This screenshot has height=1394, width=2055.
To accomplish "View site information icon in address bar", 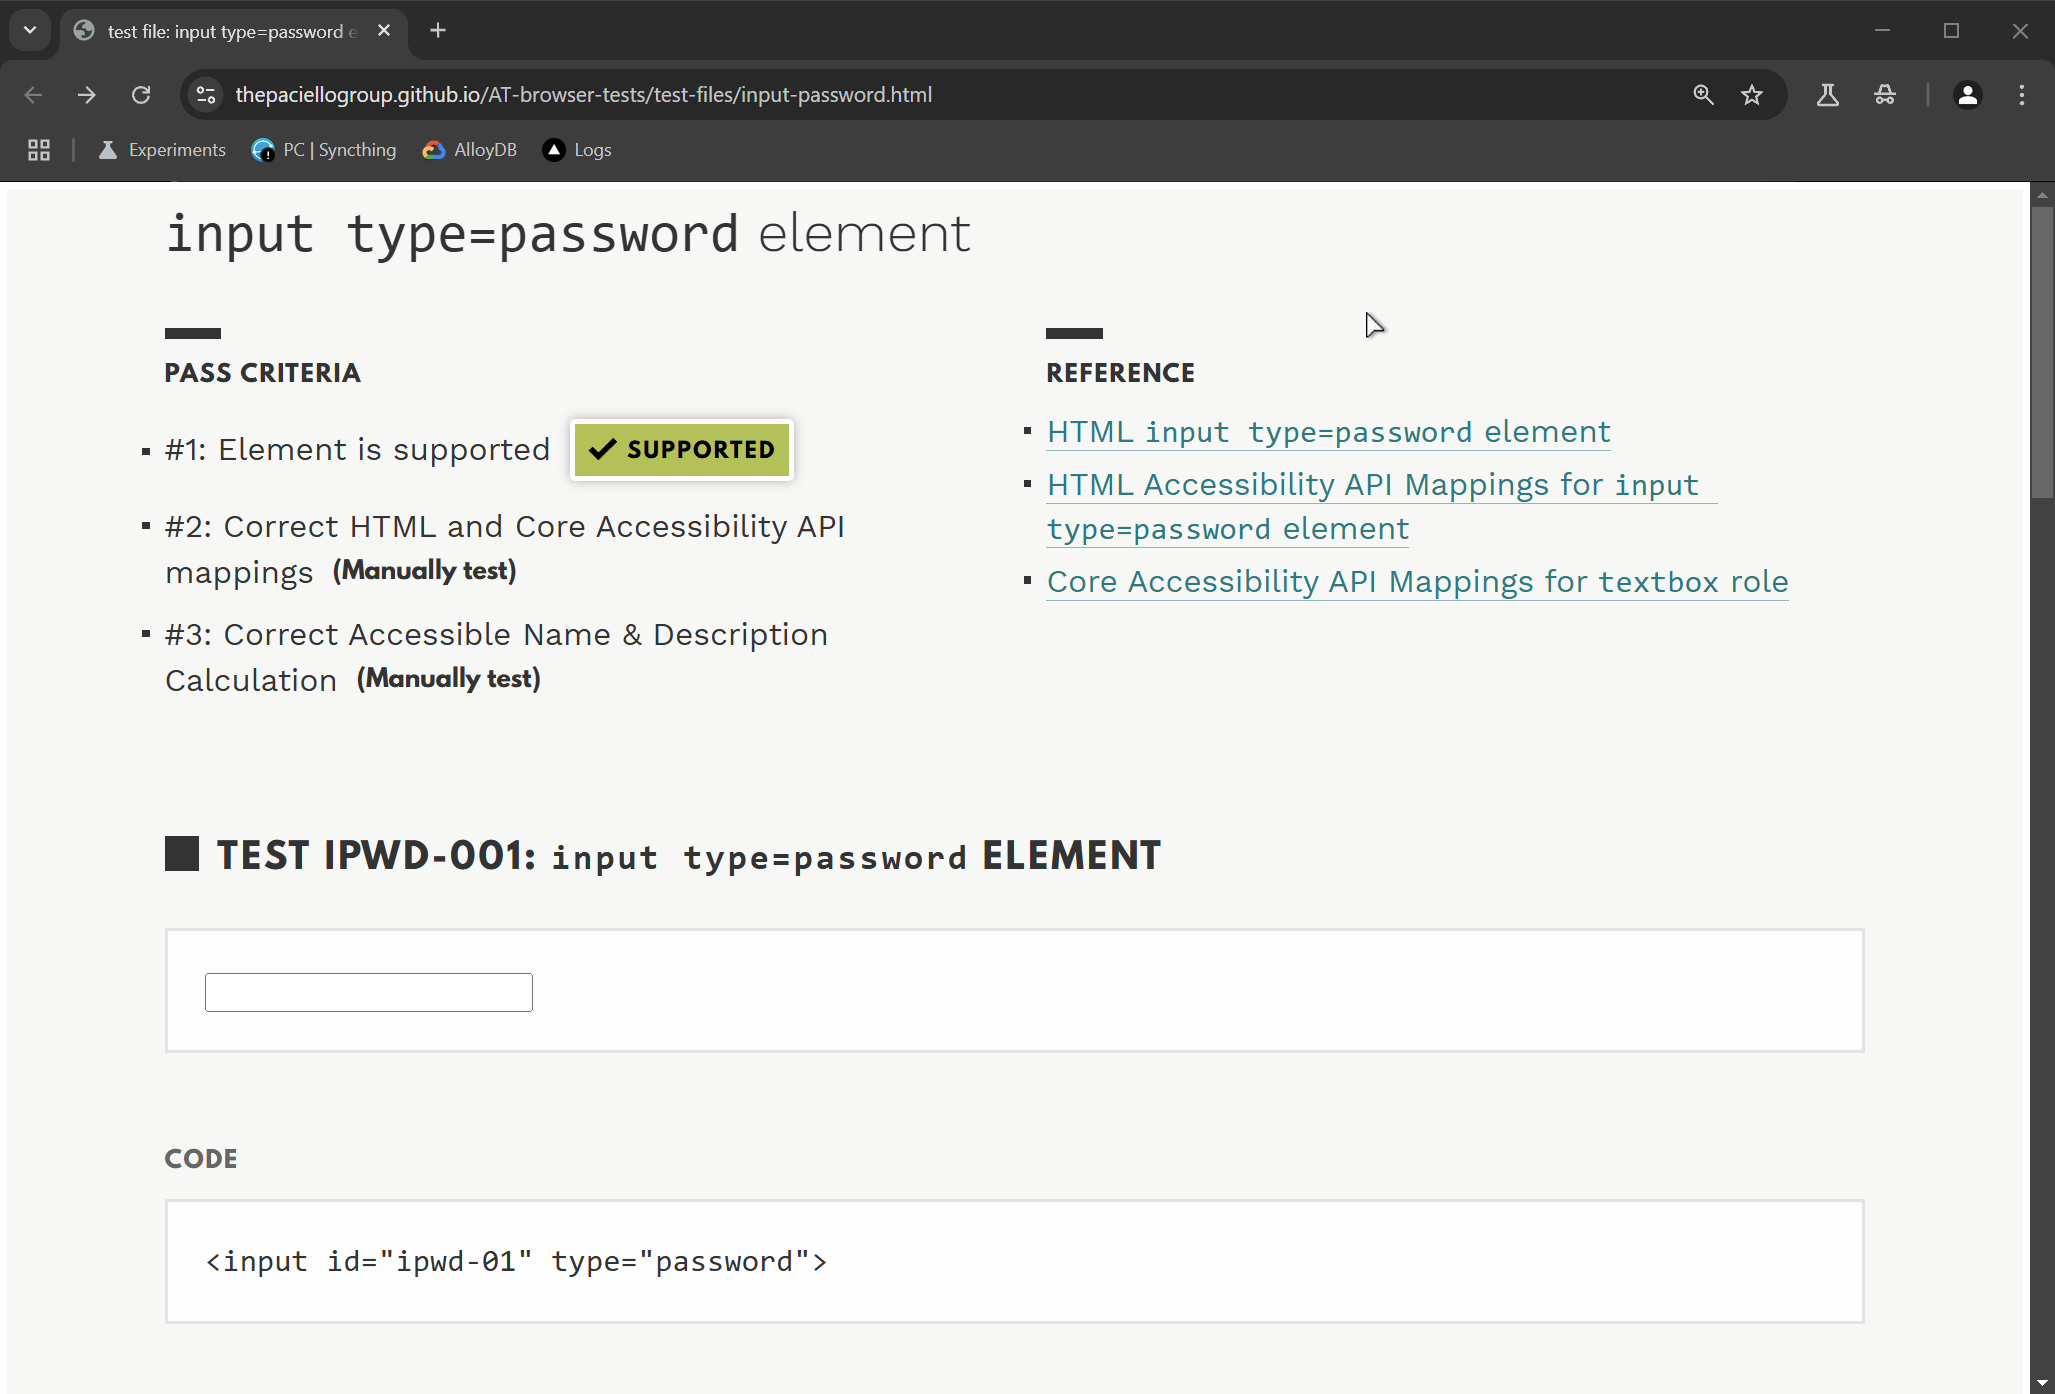I will [x=206, y=95].
